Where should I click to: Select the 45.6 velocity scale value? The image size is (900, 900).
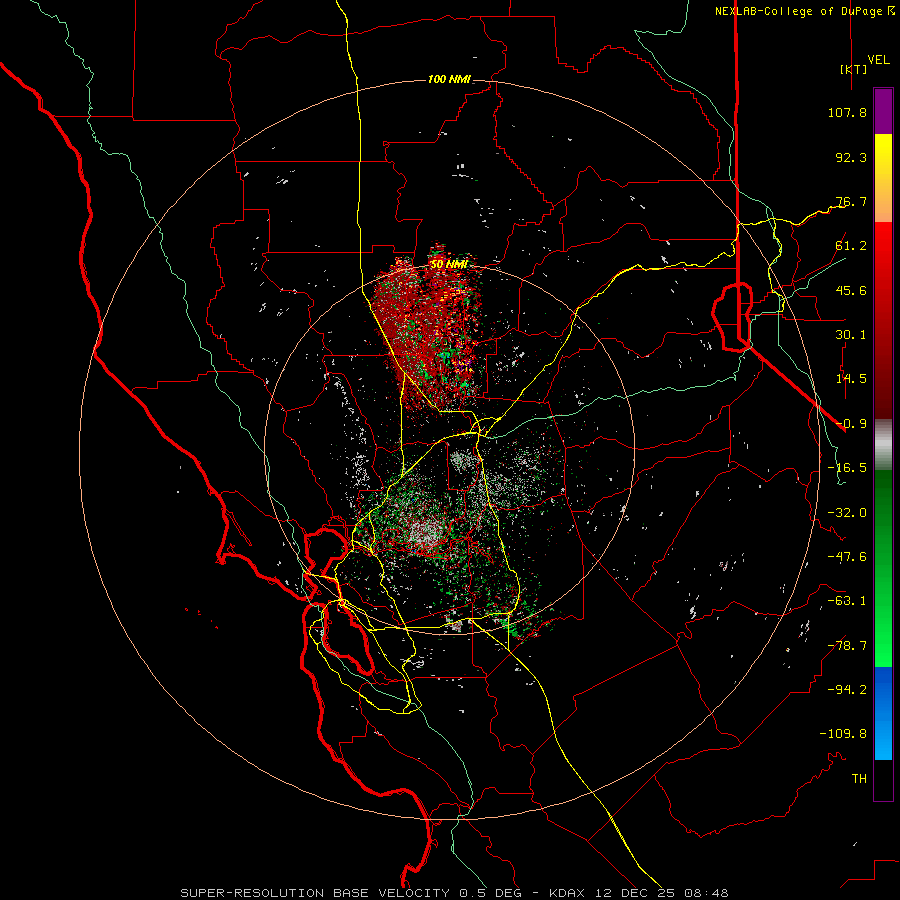click(851, 290)
